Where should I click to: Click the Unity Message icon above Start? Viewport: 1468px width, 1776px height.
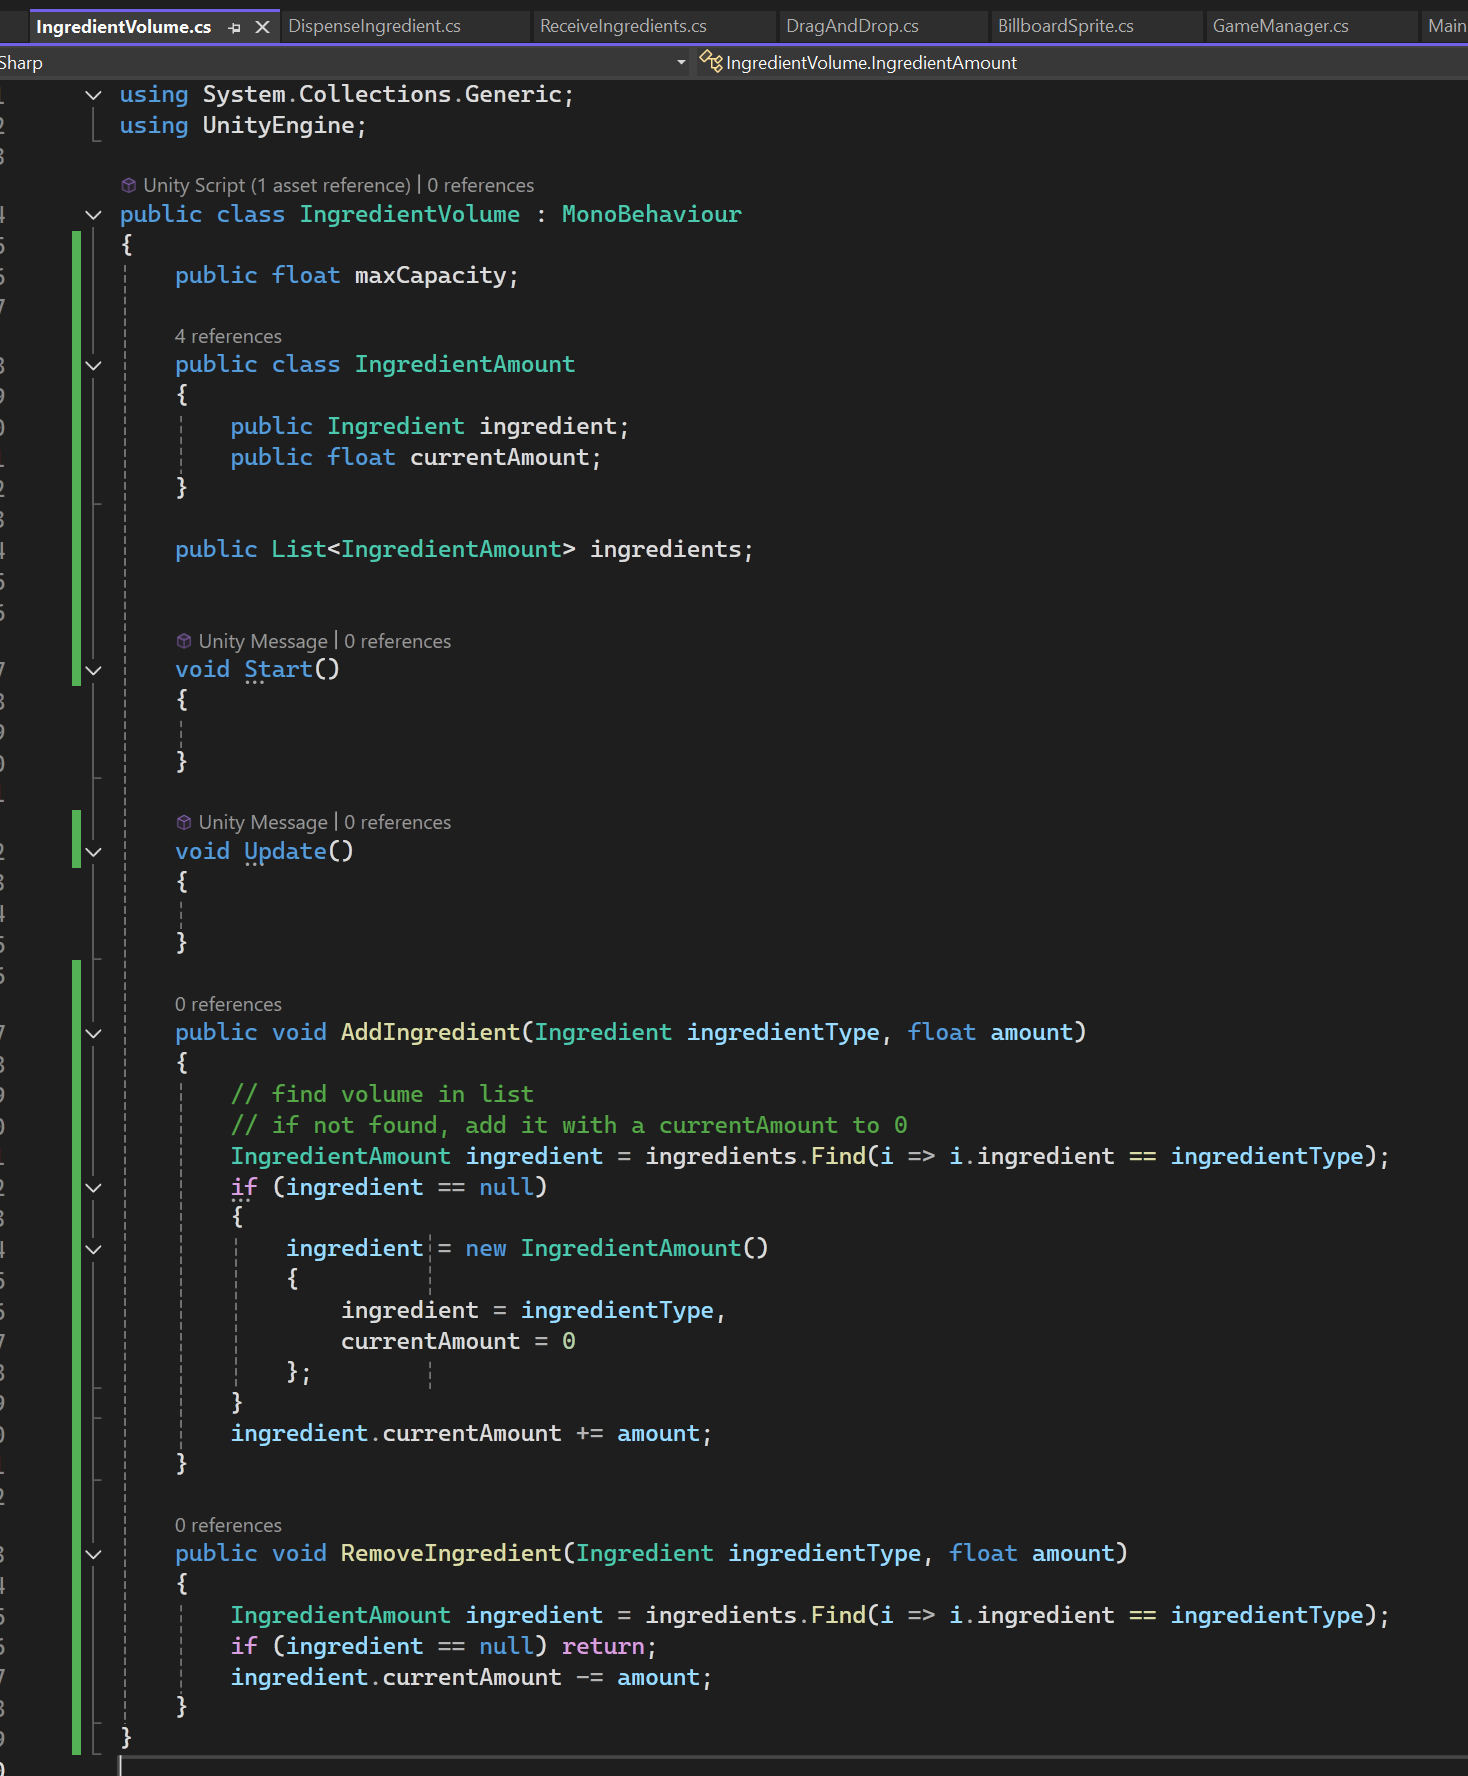[184, 641]
